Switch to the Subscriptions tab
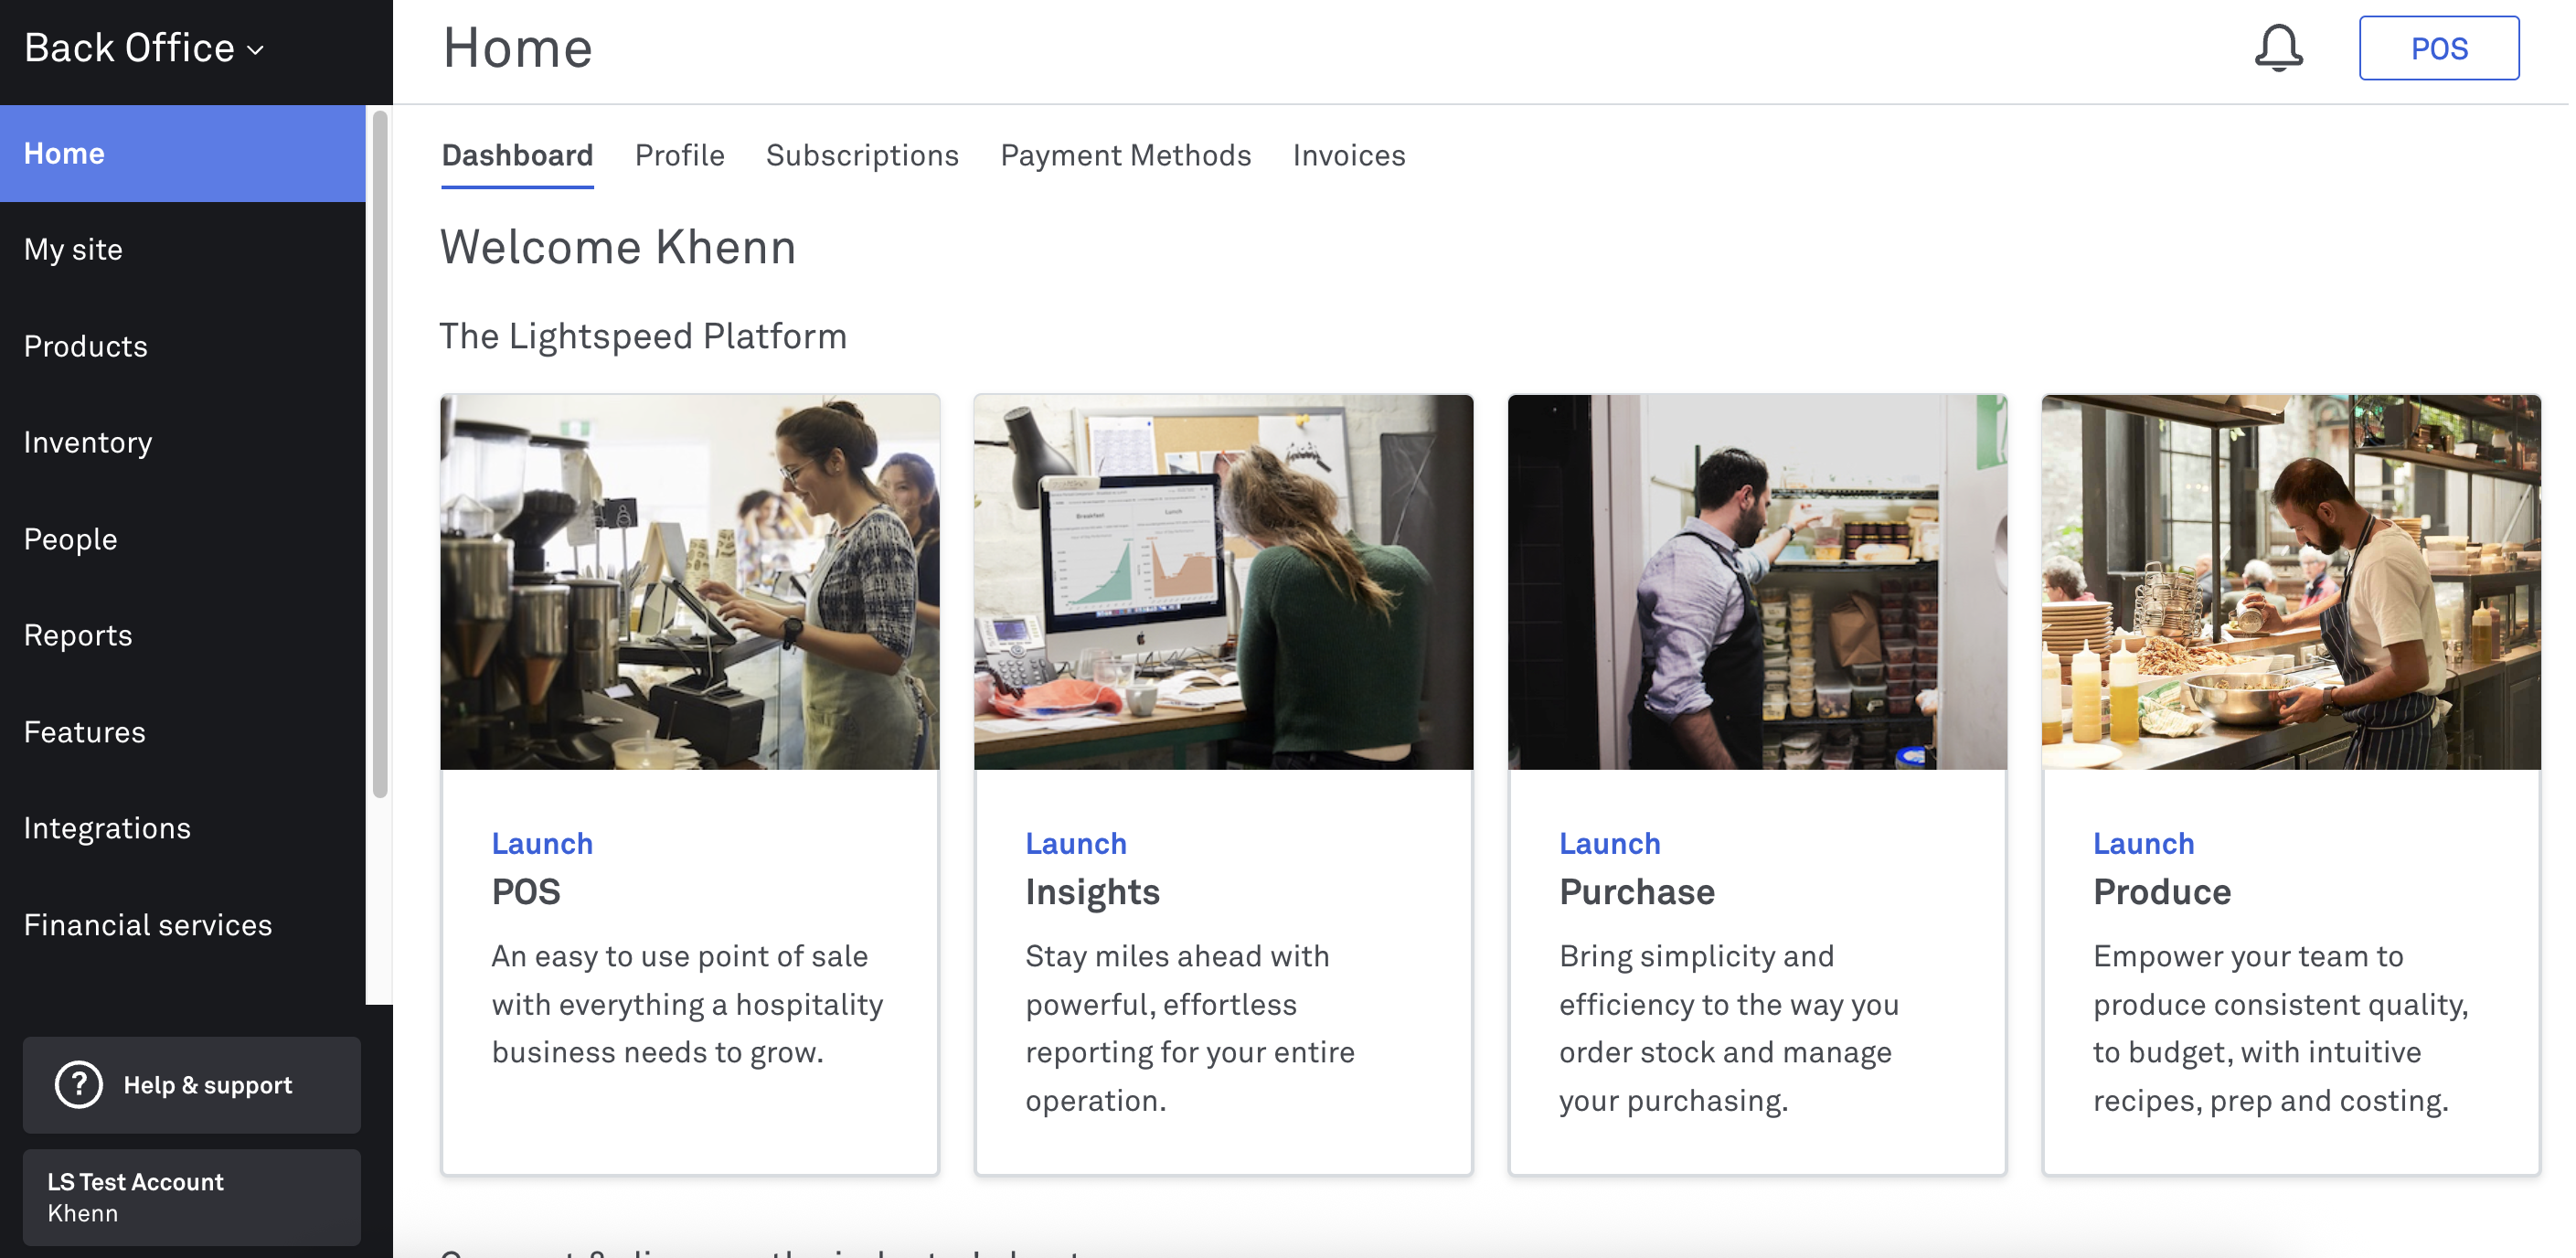The width and height of the screenshot is (2576, 1258). tap(862, 155)
